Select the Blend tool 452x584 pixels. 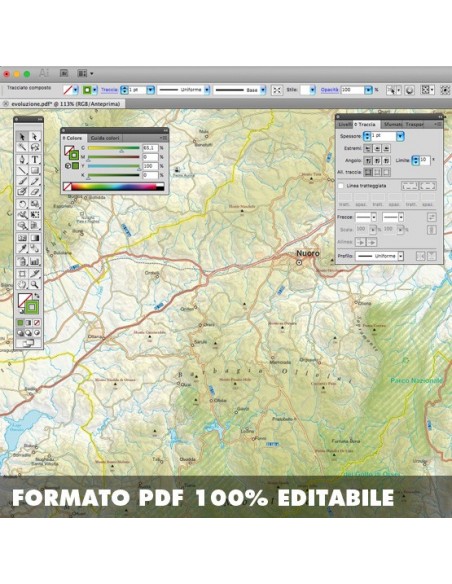pyautogui.click(x=35, y=248)
